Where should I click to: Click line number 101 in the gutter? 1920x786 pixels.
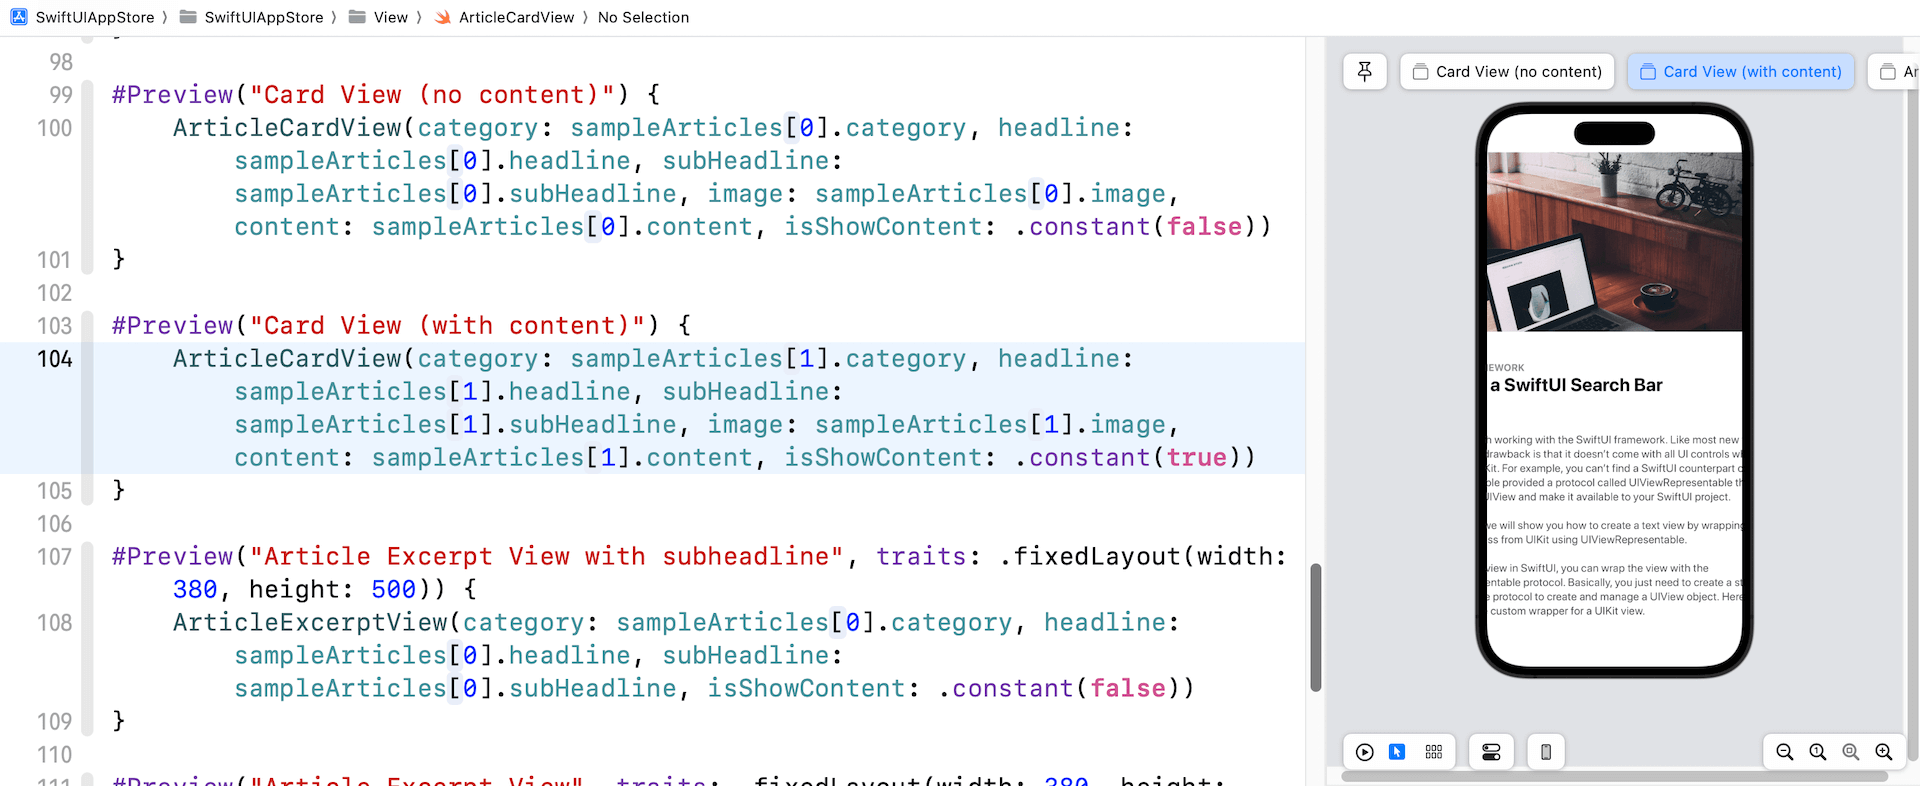point(55,260)
